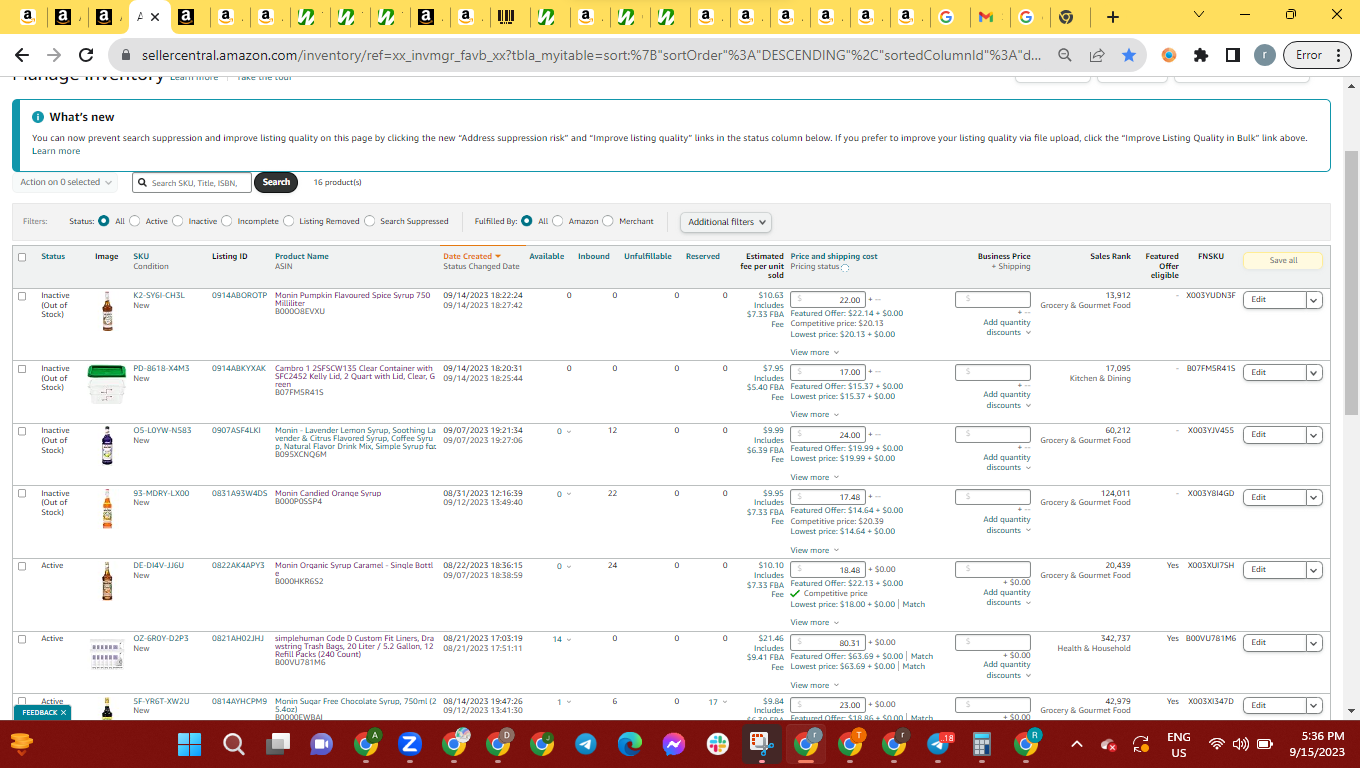Viewport: 1360px width, 768px height.
Task: Select checkbox for SKU K2-SY6I-CH3L row
Action: [x=22, y=296]
